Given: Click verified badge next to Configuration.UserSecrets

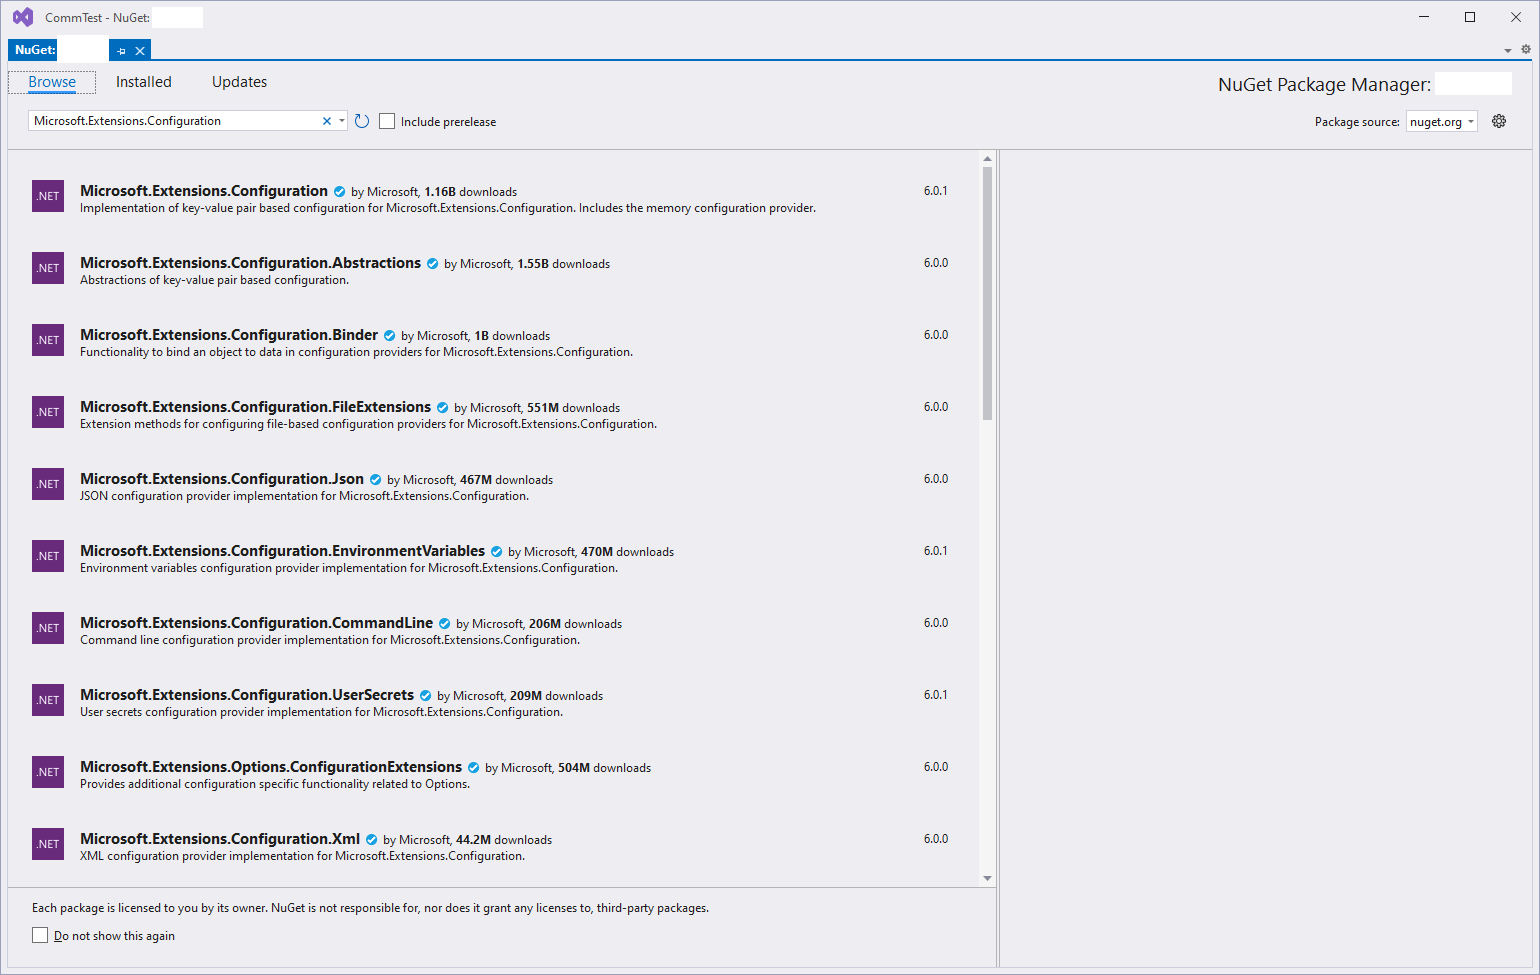Looking at the screenshot, I should click(426, 696).
